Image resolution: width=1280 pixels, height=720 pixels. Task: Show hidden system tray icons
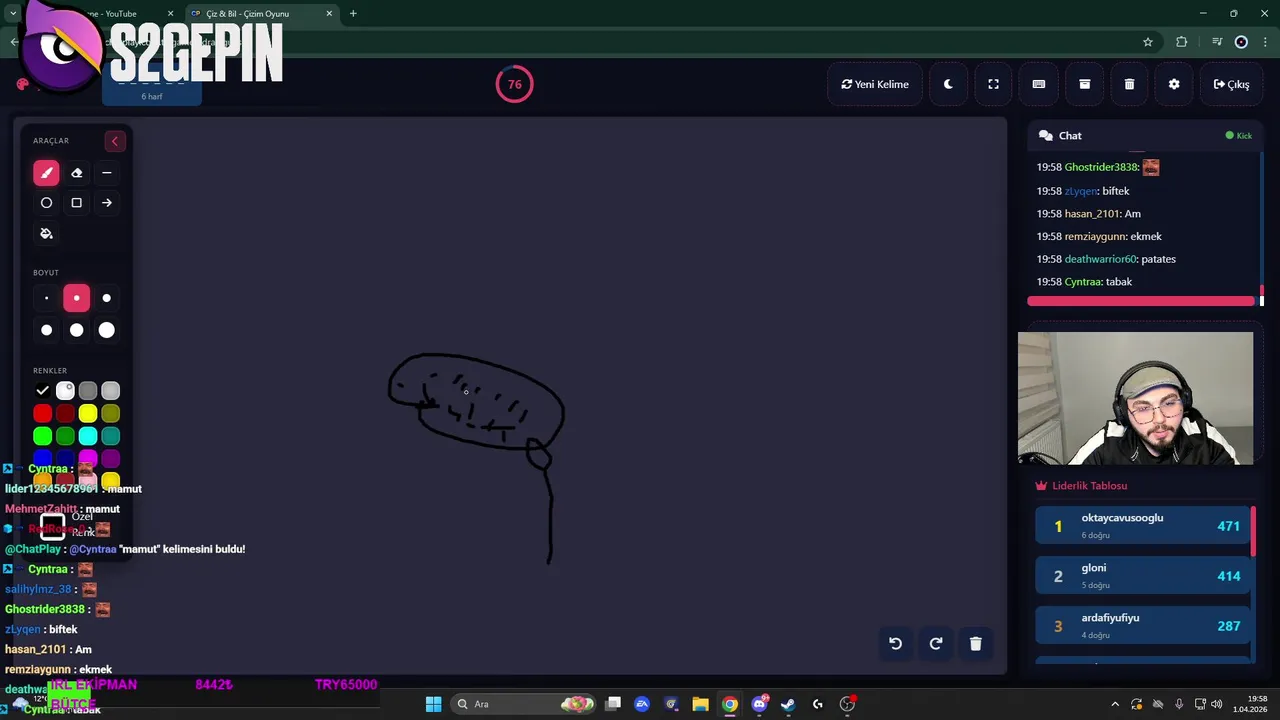[x=1115, y=704]
